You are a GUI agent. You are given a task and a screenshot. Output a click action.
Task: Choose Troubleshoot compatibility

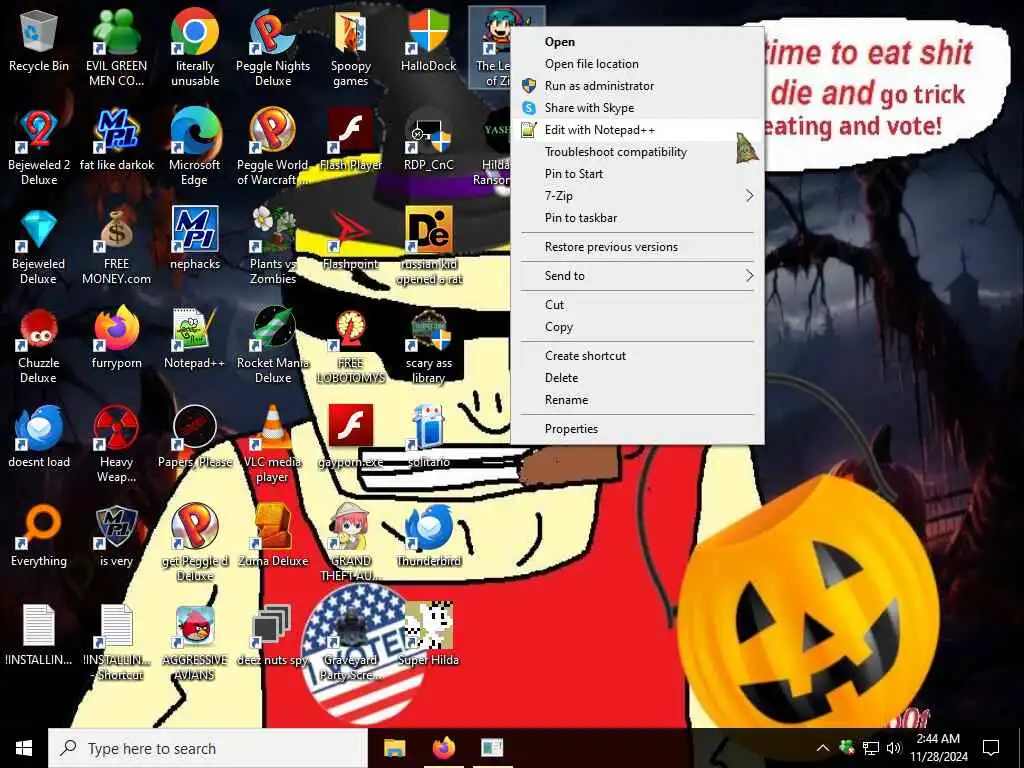point(637,152)
